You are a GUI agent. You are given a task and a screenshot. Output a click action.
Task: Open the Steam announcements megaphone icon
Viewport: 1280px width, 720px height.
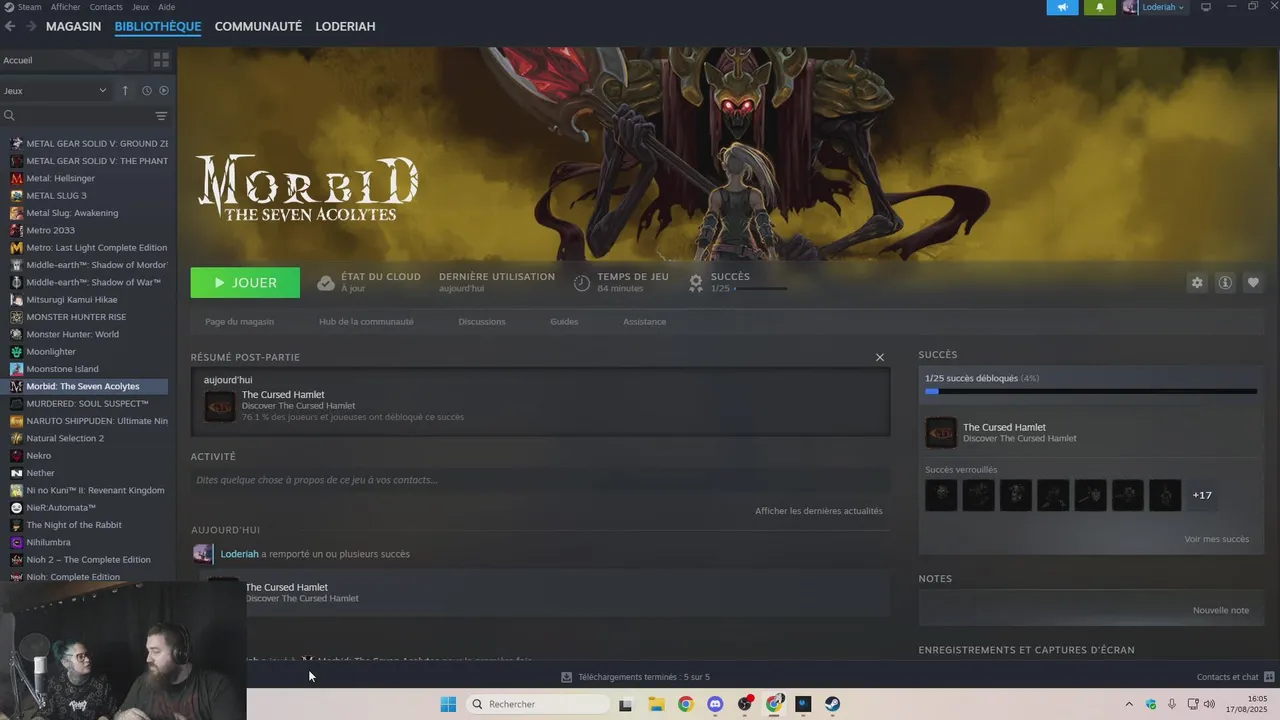coord(1063,7)
